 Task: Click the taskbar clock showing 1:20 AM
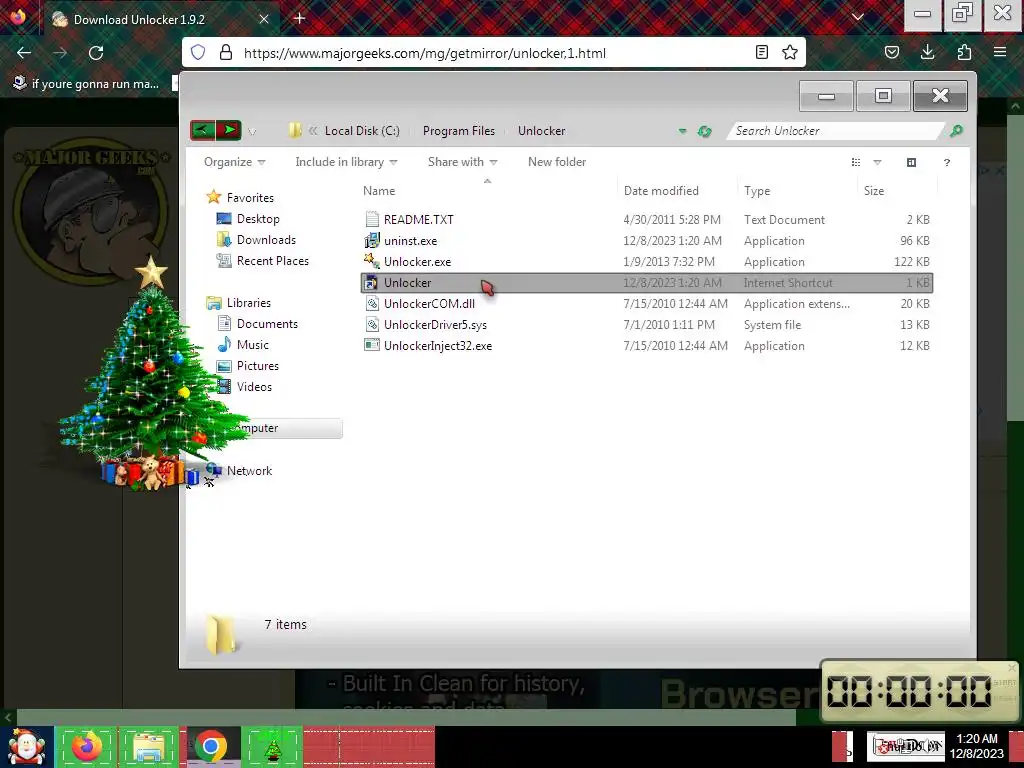coord(976,746)
